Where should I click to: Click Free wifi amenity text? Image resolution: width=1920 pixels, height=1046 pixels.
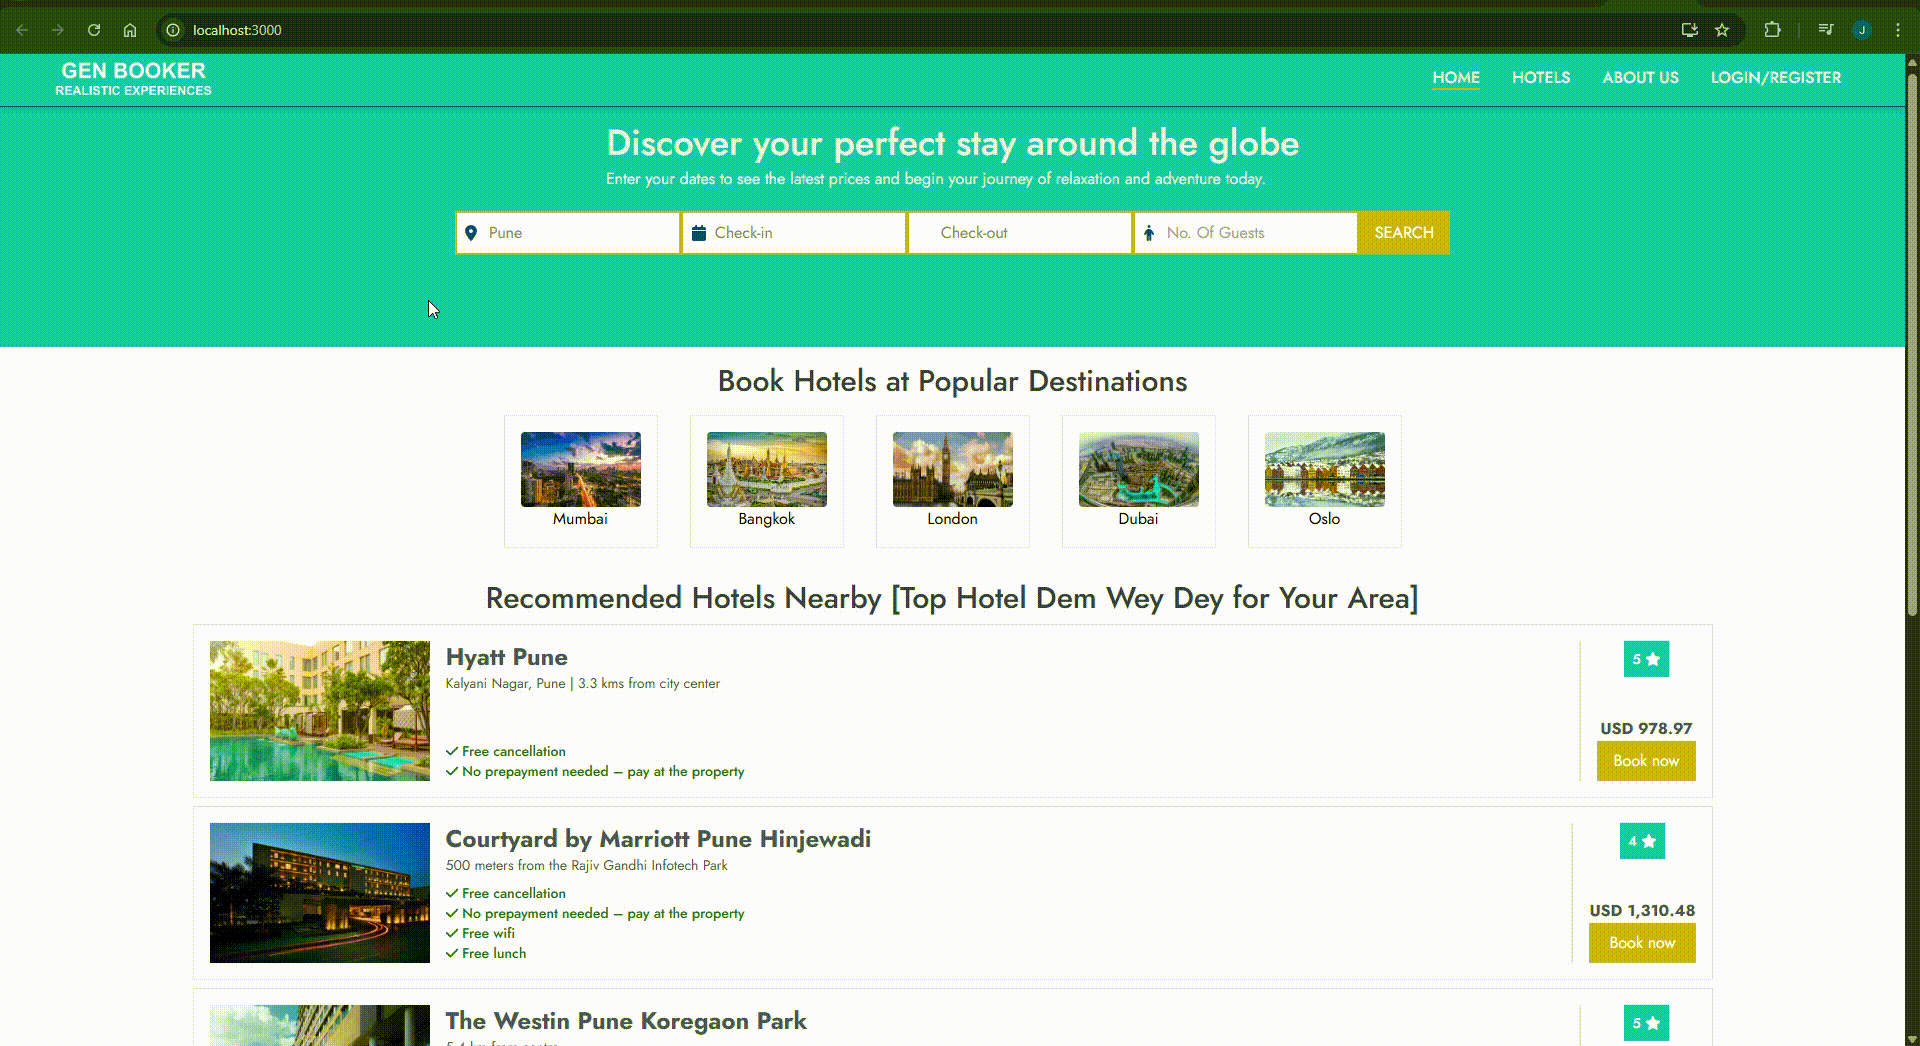click(488, 934)
